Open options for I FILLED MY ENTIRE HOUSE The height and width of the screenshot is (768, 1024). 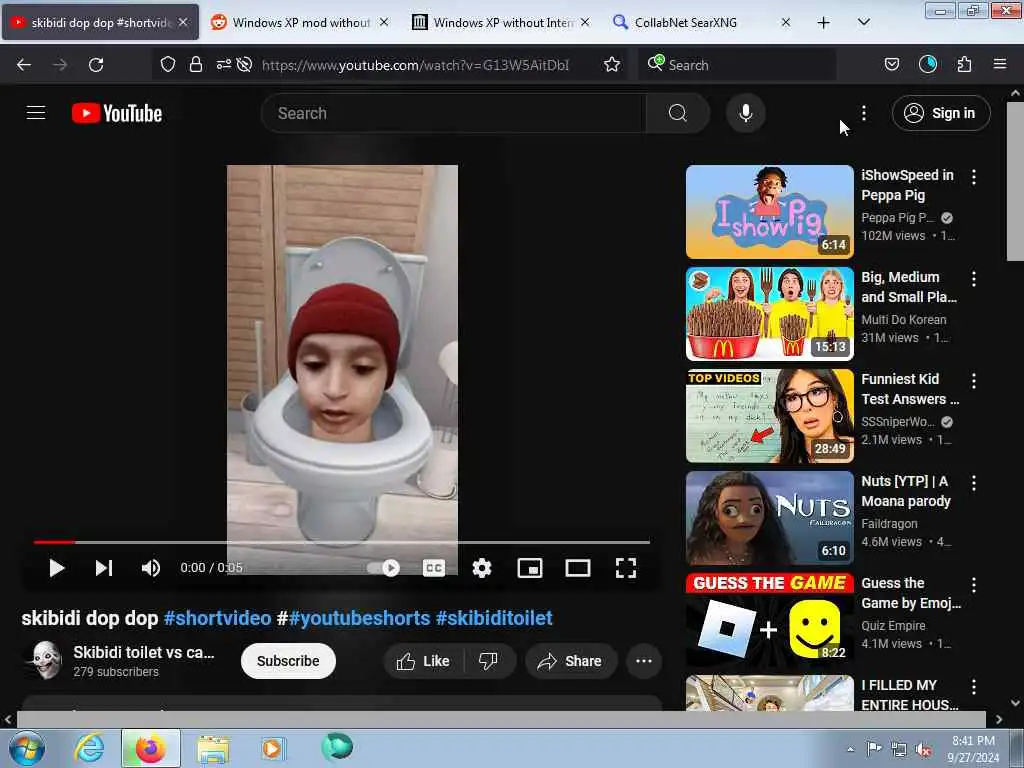pos(974,686)
